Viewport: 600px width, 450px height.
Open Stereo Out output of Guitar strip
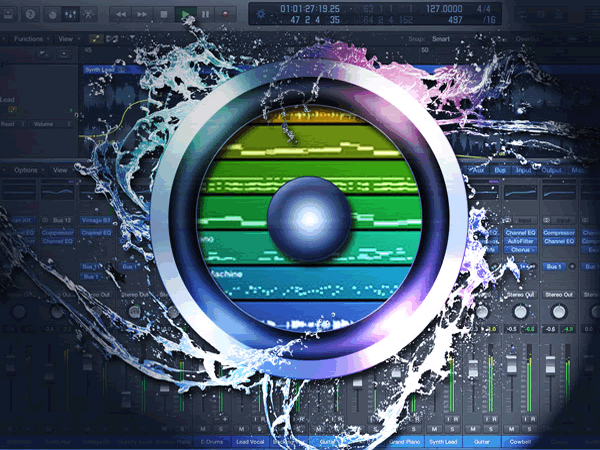tap(520, 295)
